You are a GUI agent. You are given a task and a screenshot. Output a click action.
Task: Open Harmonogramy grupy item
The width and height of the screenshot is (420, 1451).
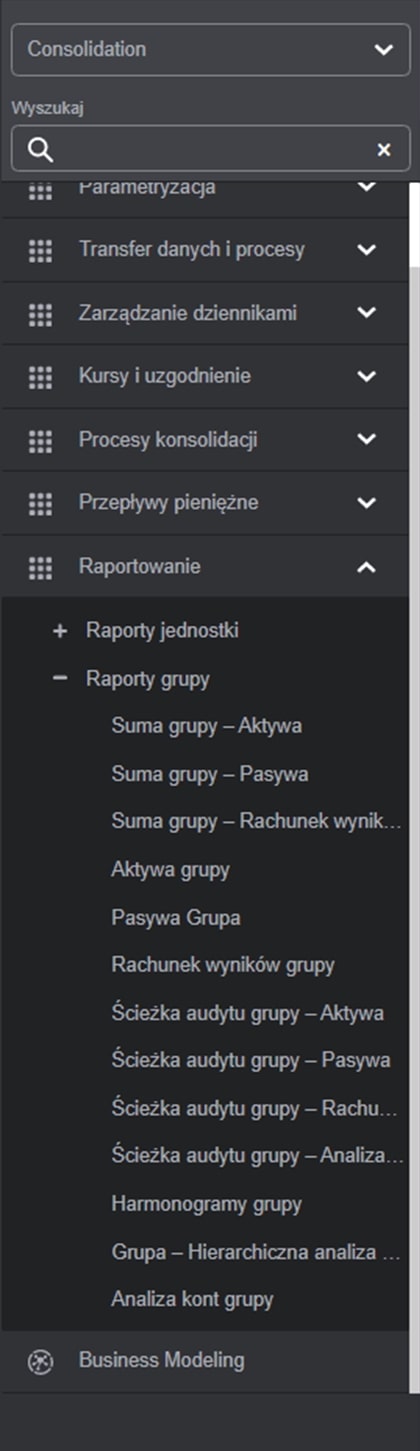click(x=207, y=1205)
